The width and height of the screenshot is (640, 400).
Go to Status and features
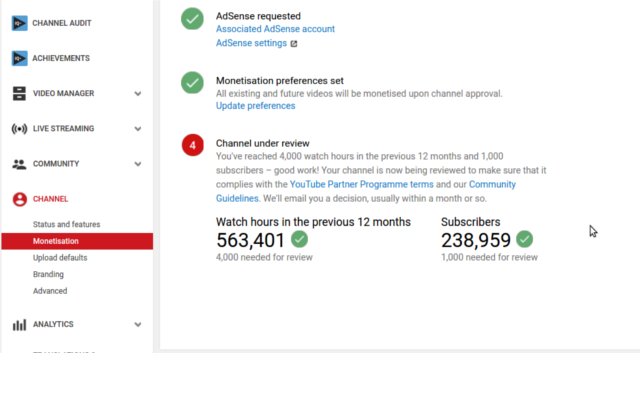point(67,224)
